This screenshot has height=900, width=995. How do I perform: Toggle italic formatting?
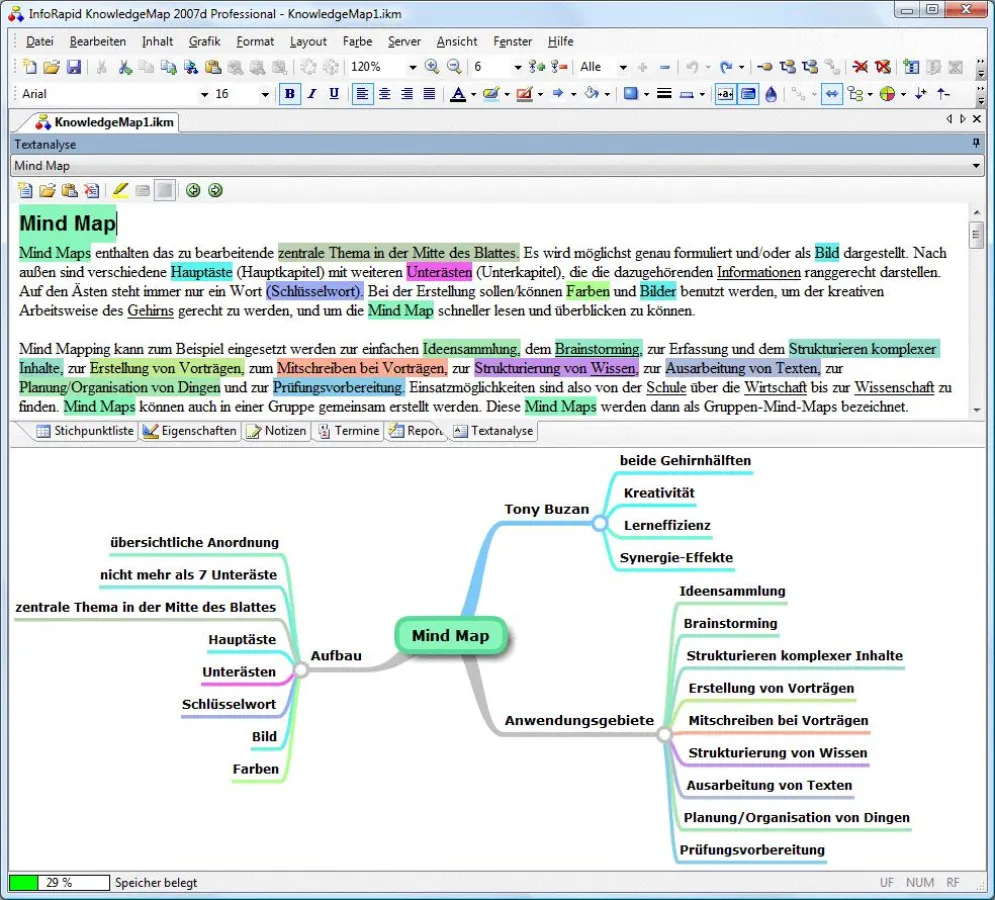coord(312,93)
